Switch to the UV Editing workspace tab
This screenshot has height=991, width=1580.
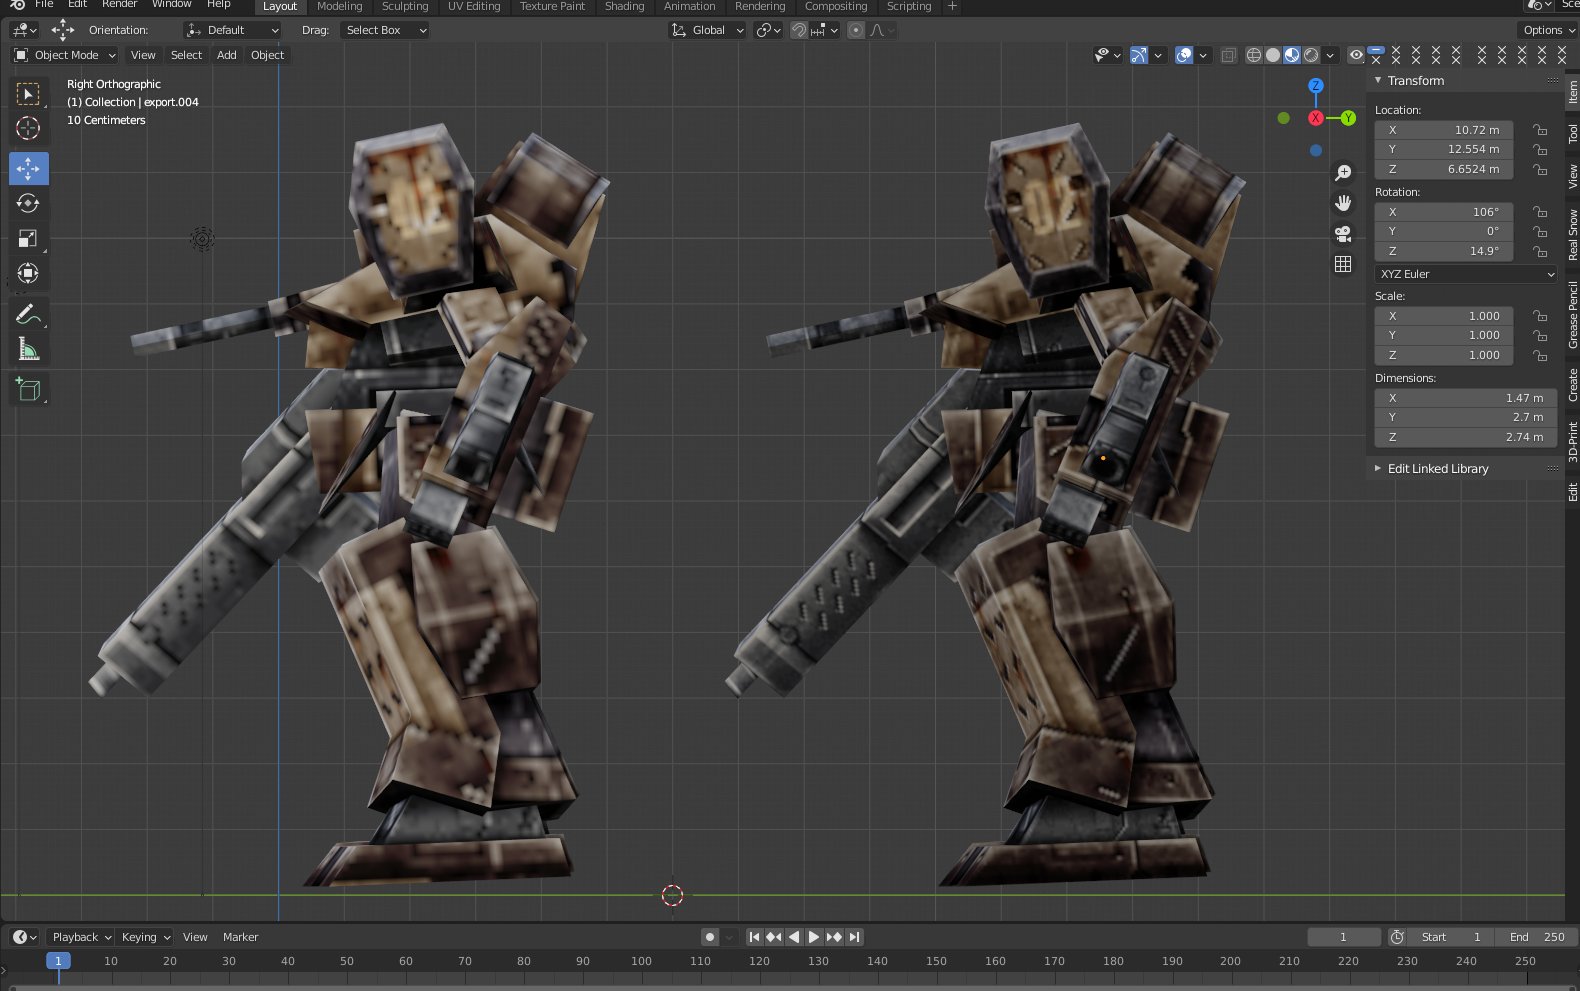(474, 7)
